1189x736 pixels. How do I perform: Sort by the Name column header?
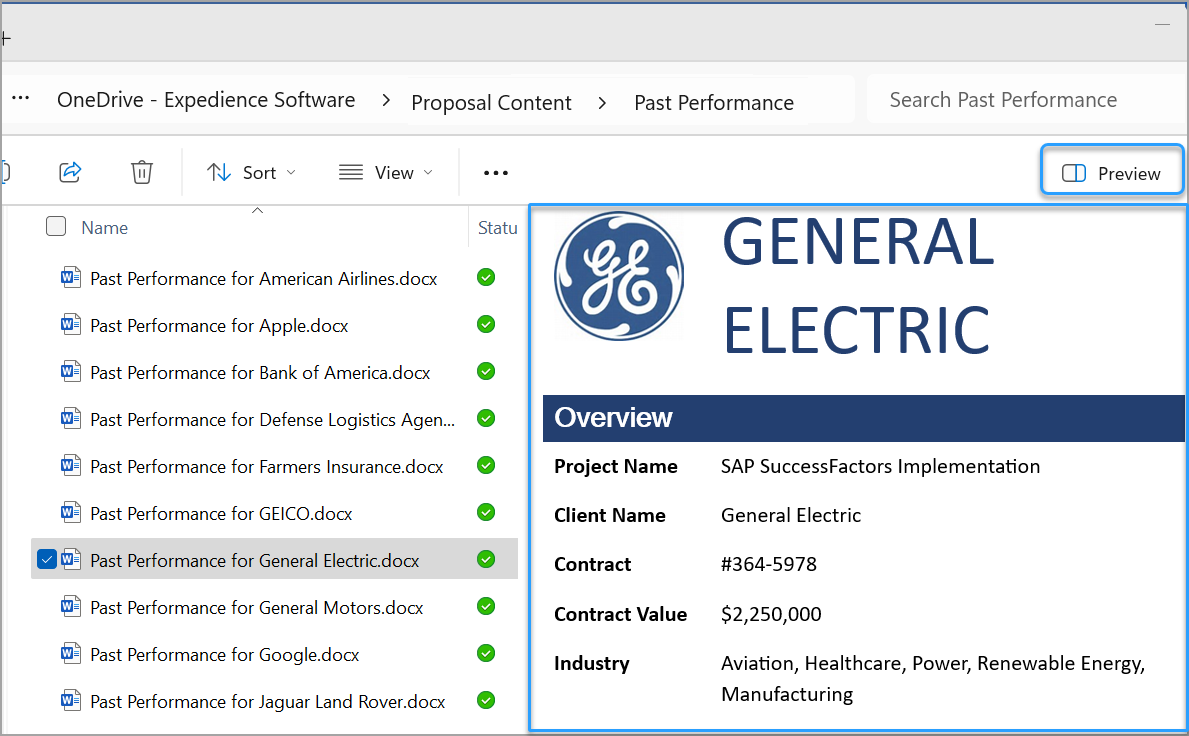pos(105,228)
